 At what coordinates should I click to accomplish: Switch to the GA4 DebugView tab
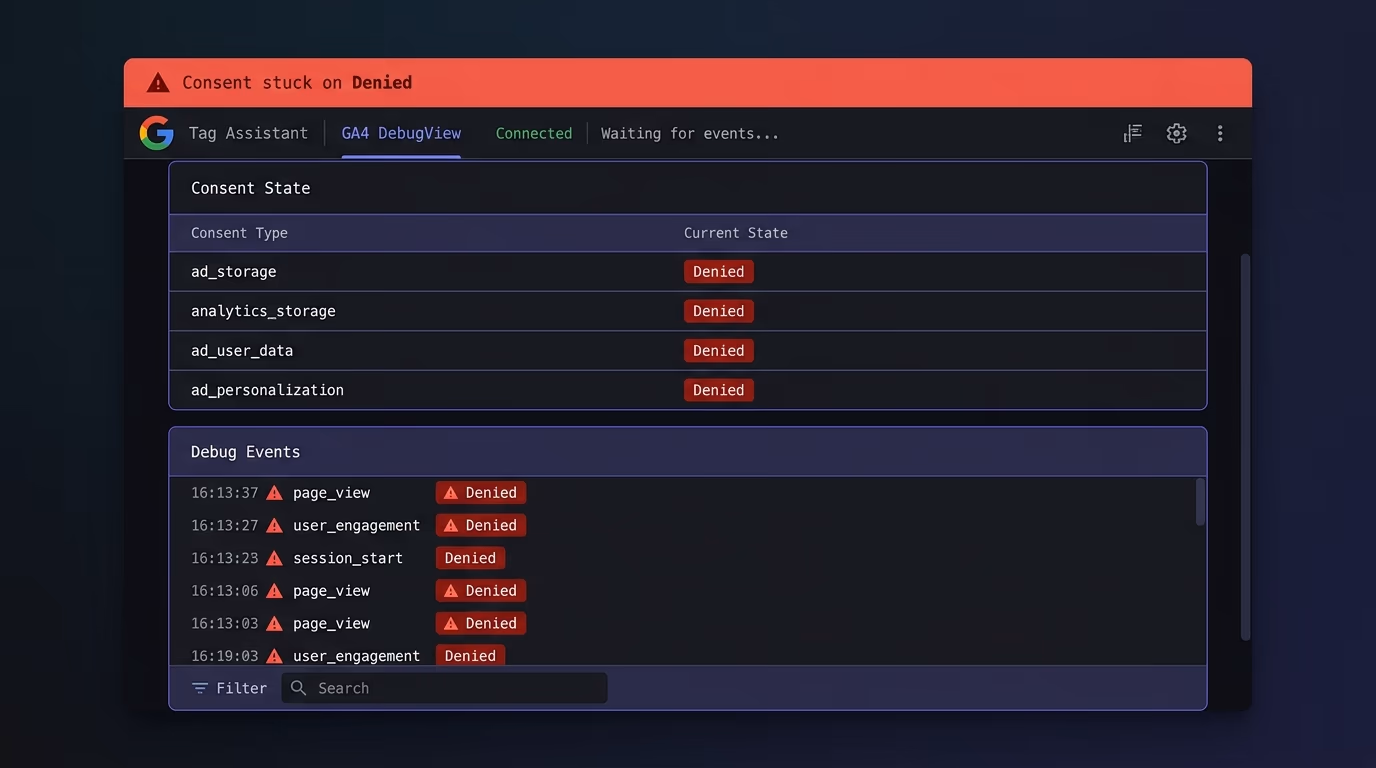(401, 133)
